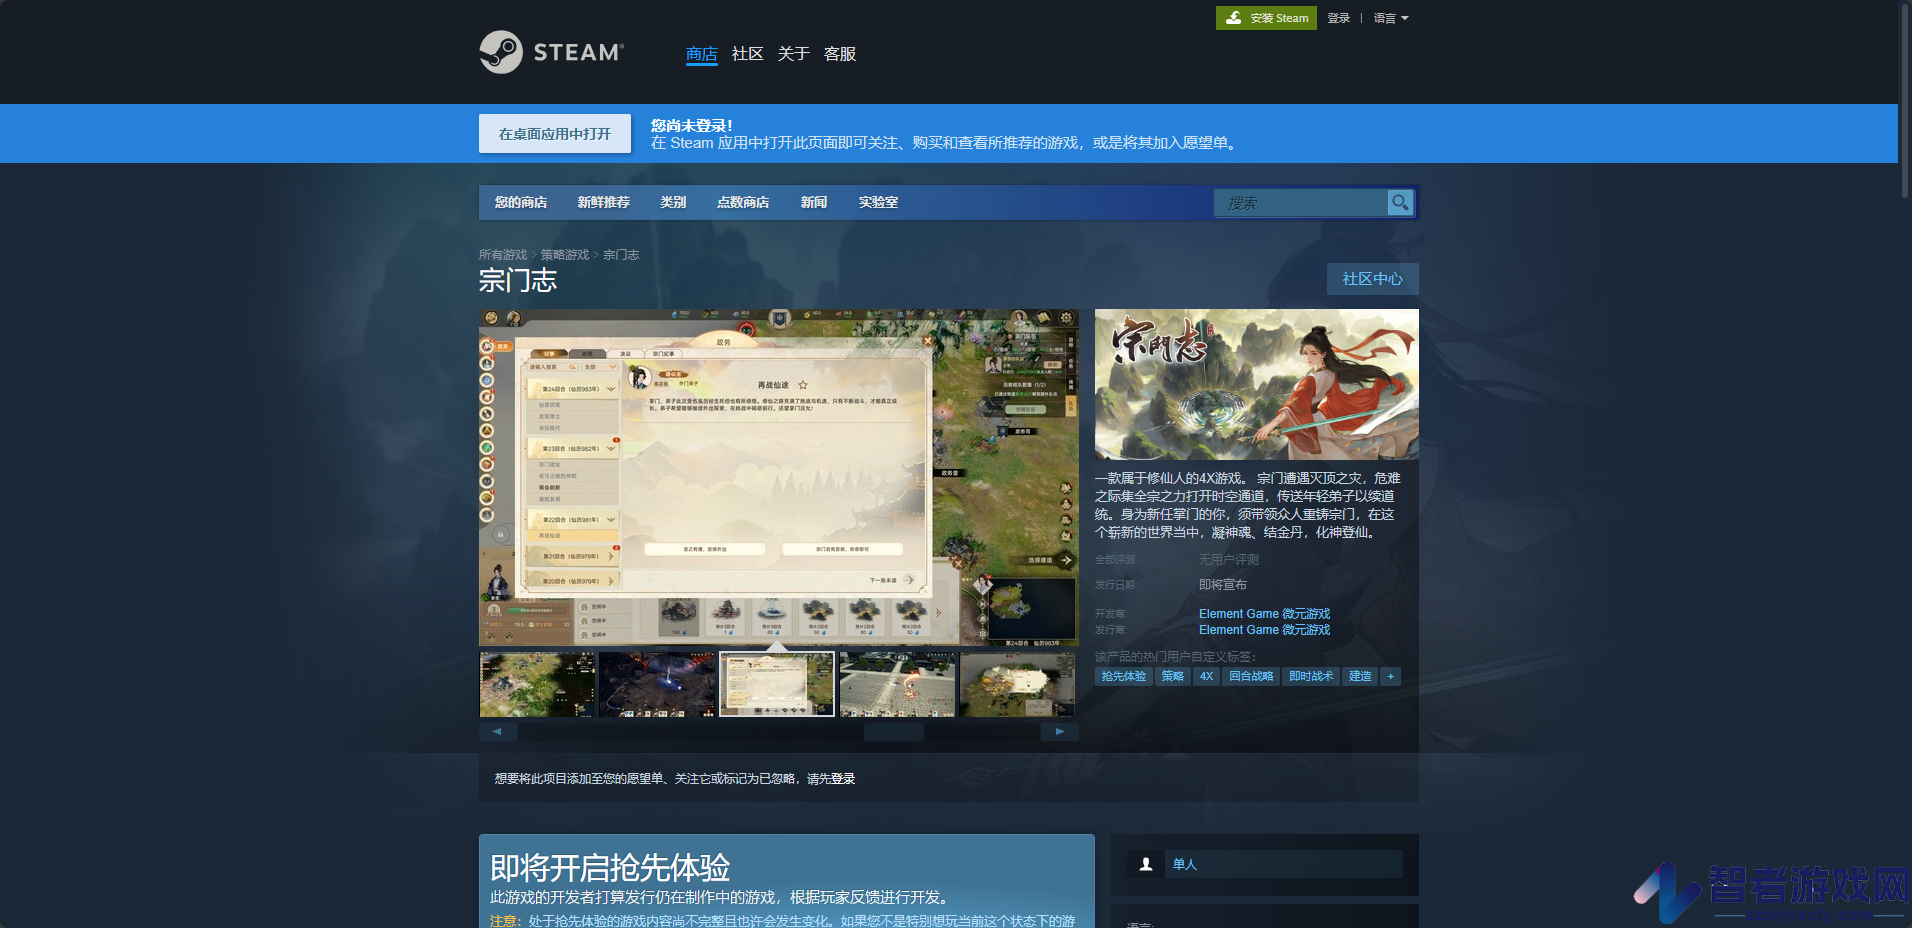Select the fourth screenshot thumbnail
1912x928 pixels.
tap(897, 684)
